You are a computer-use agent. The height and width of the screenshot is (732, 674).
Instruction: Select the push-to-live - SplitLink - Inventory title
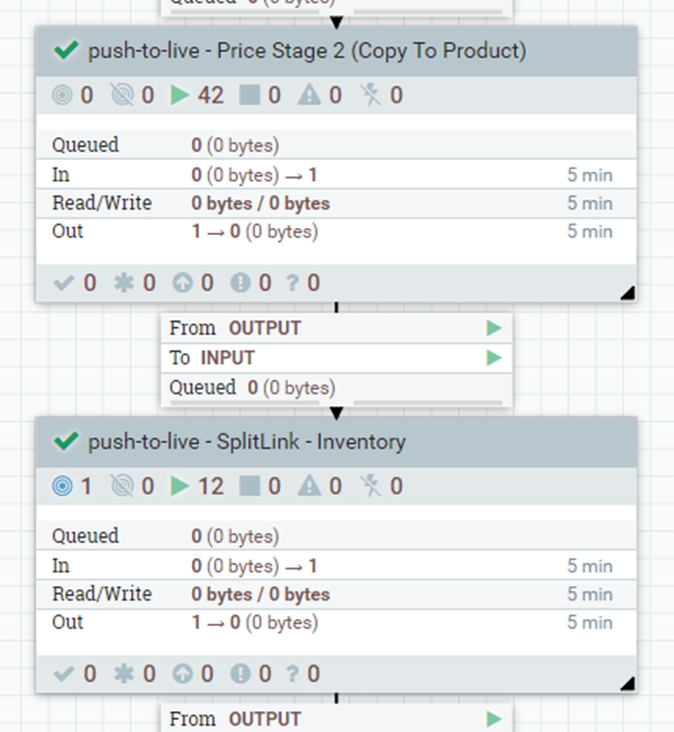246,441
